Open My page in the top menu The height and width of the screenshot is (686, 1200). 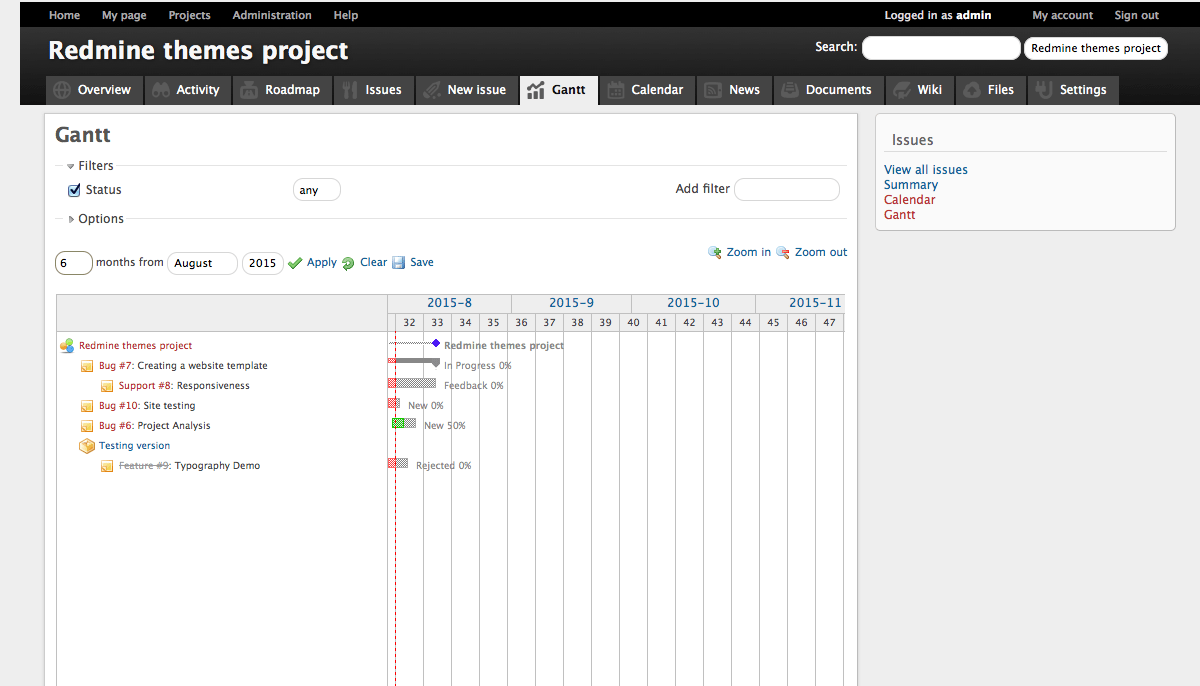click(124, 15)
